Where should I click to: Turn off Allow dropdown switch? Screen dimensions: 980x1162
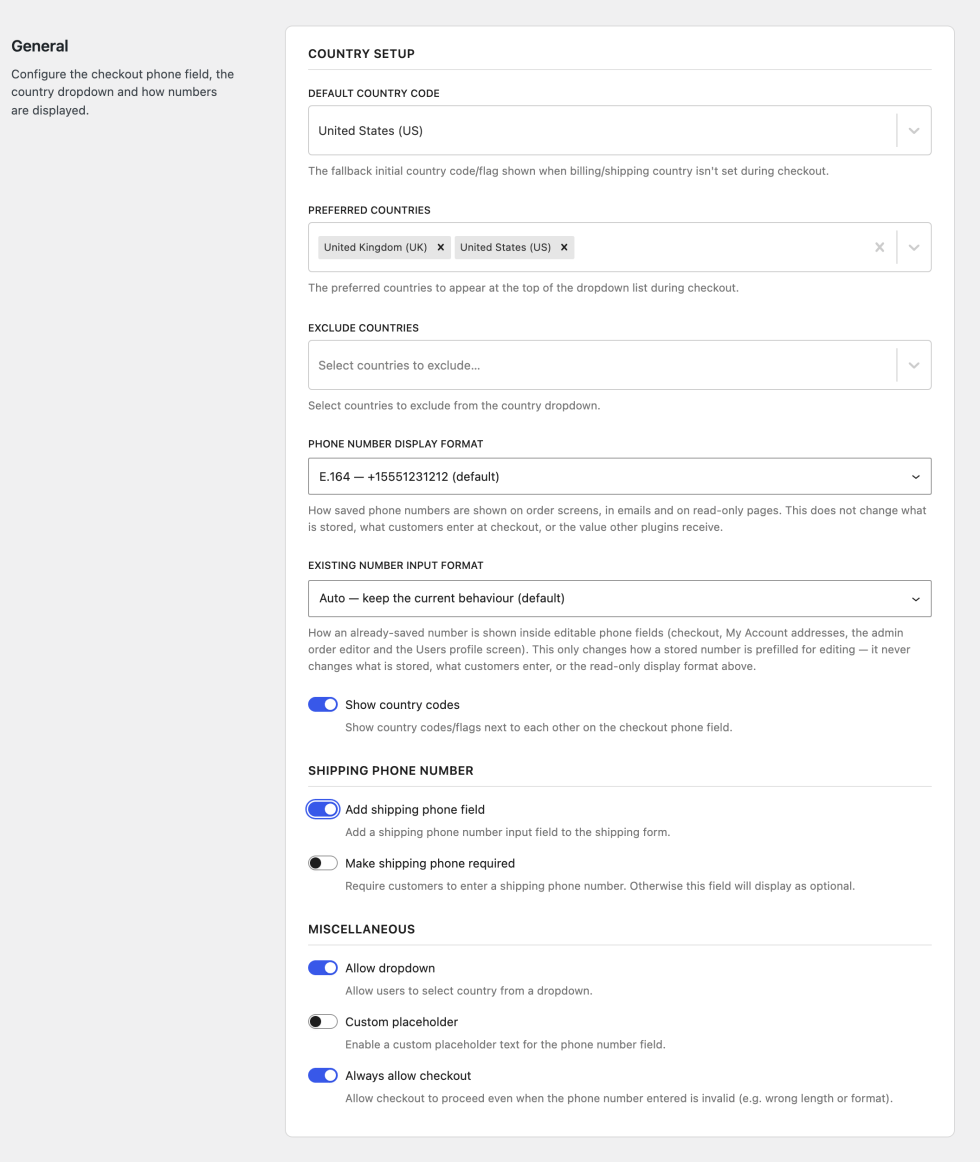tap(323, 968)
